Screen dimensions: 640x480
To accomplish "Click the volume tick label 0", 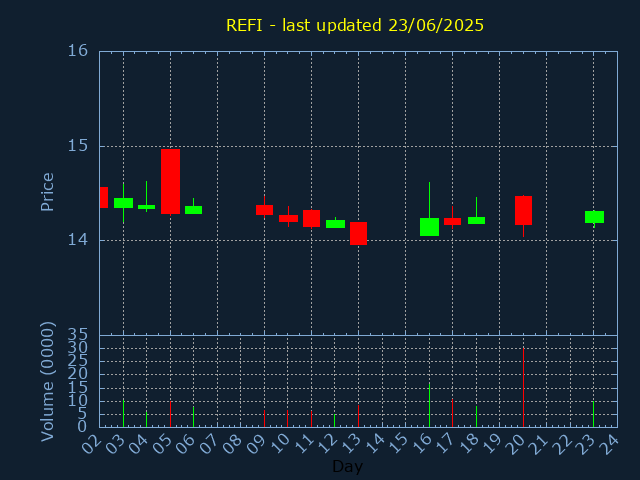I will pos(82,427).
